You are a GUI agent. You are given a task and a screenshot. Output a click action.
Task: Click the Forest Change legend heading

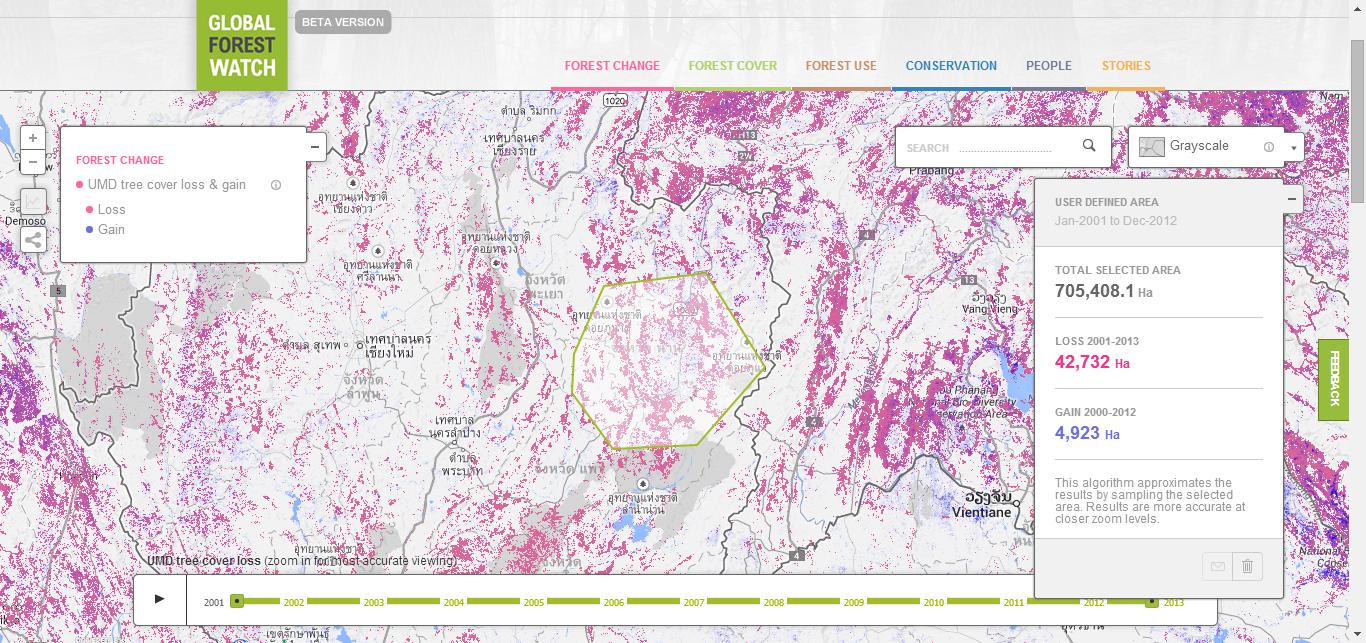[x=120, y=160]
